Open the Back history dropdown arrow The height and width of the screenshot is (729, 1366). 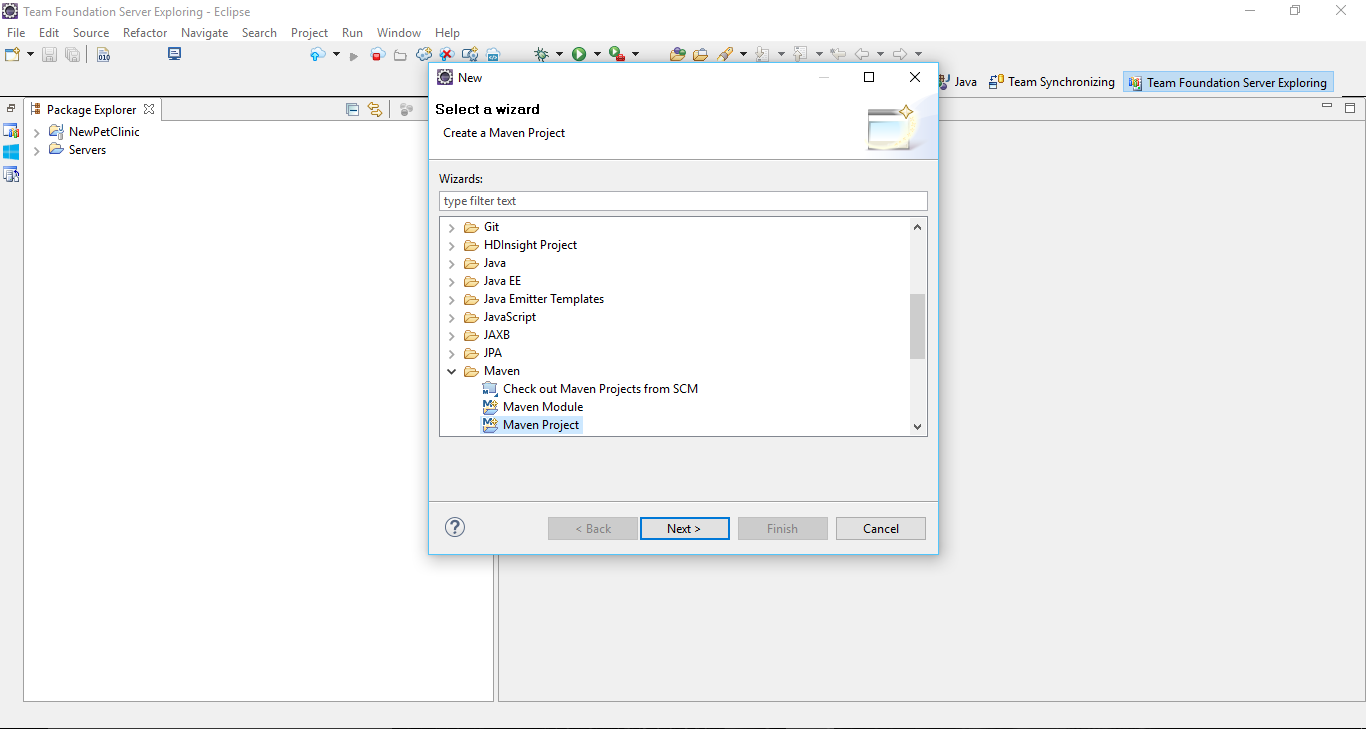[x=880, y=54]
